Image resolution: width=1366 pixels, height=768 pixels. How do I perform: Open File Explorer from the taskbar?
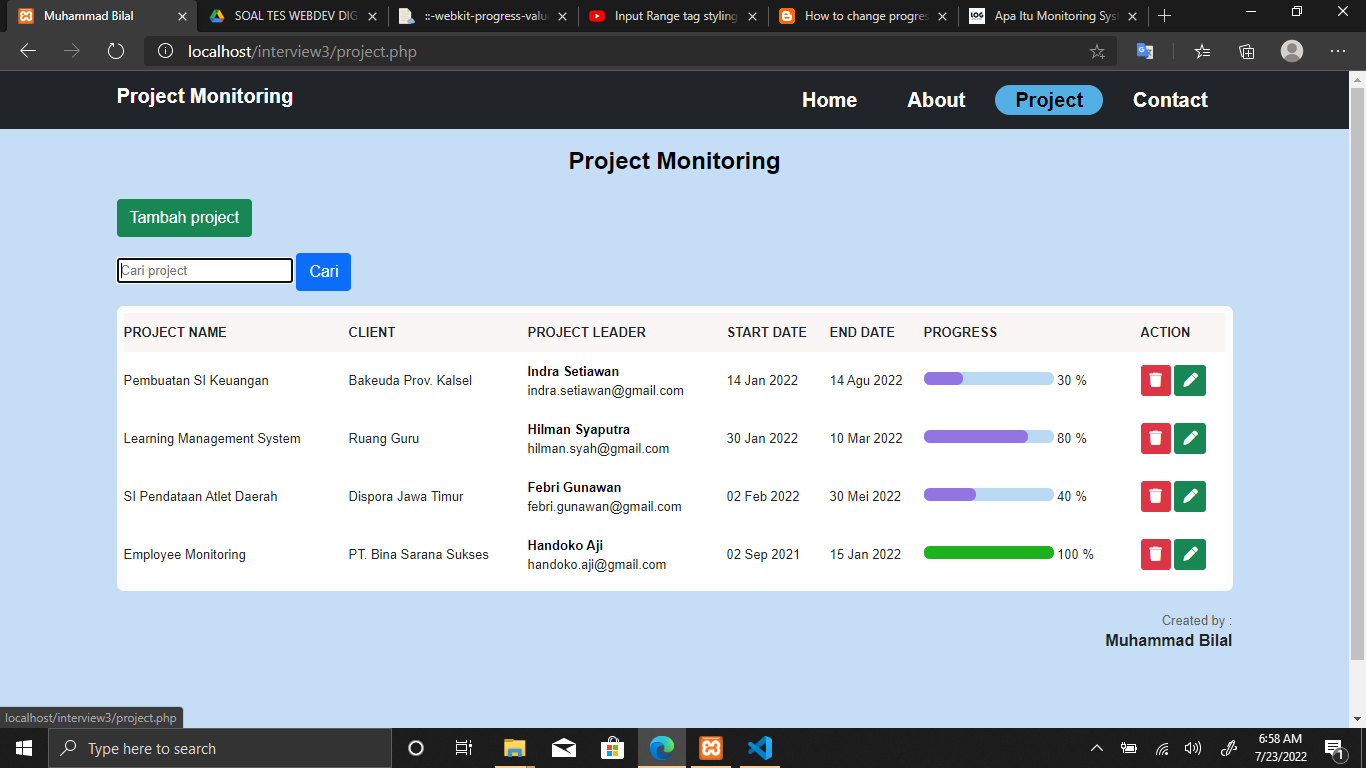tap(514, 748)
